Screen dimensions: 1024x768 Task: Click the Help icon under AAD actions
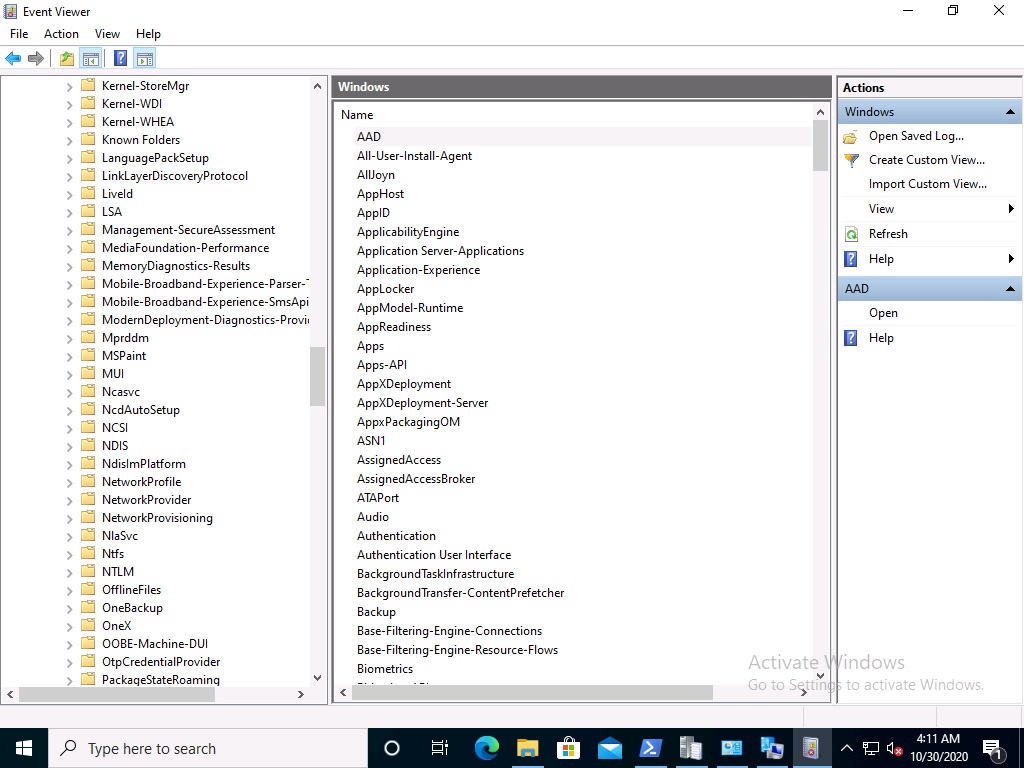(850, 338)
